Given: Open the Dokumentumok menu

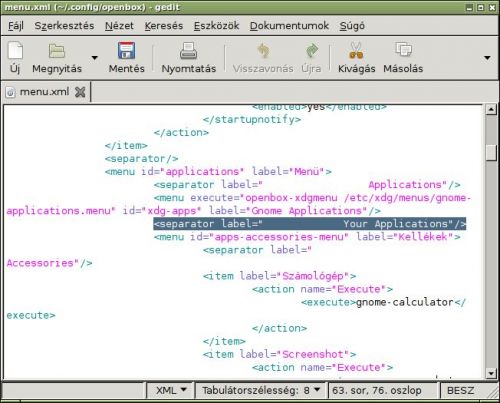Looking at the screenshot, I should (x=289, y=26).
